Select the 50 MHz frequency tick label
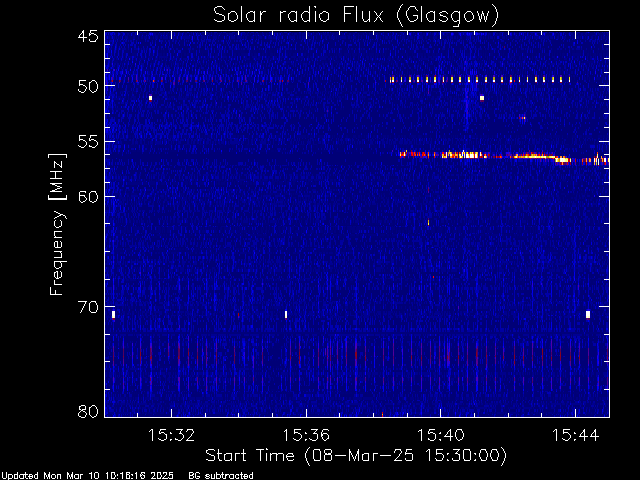 point(88,86)
